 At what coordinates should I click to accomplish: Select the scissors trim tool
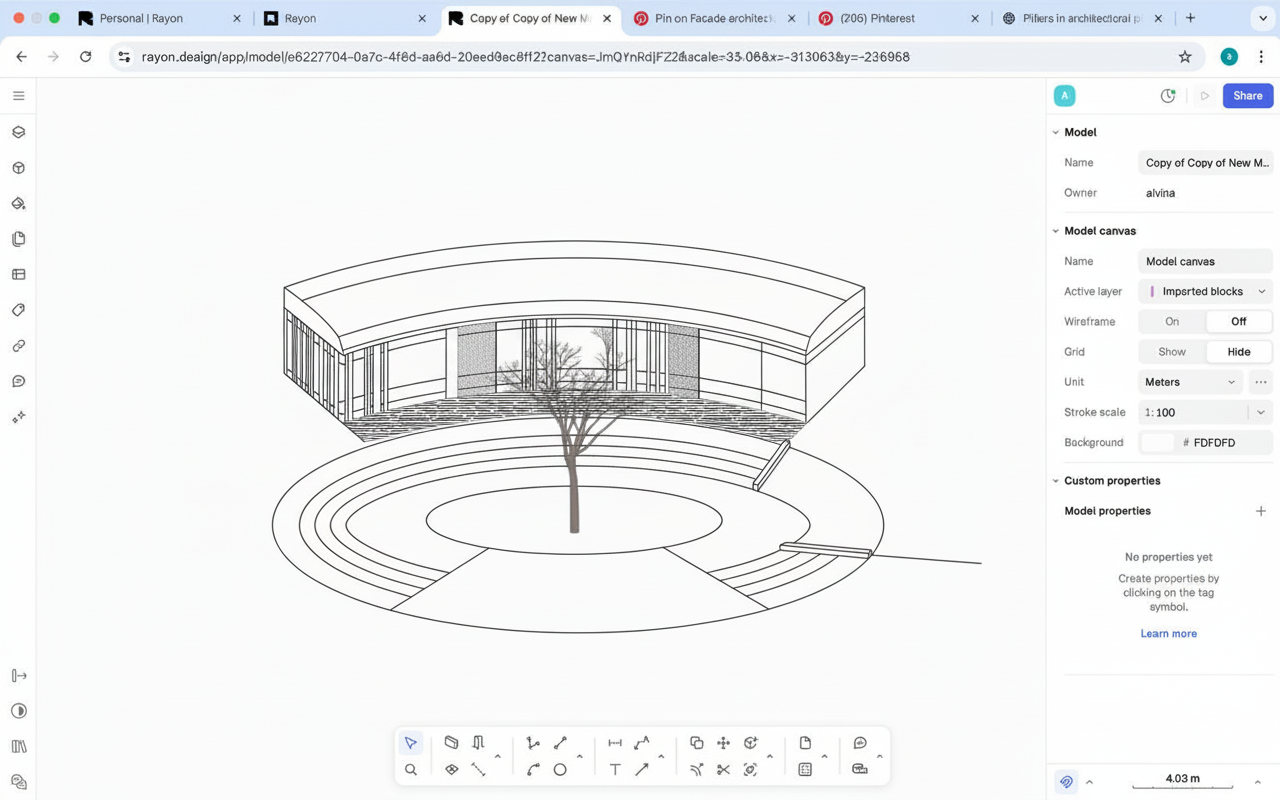723,770
